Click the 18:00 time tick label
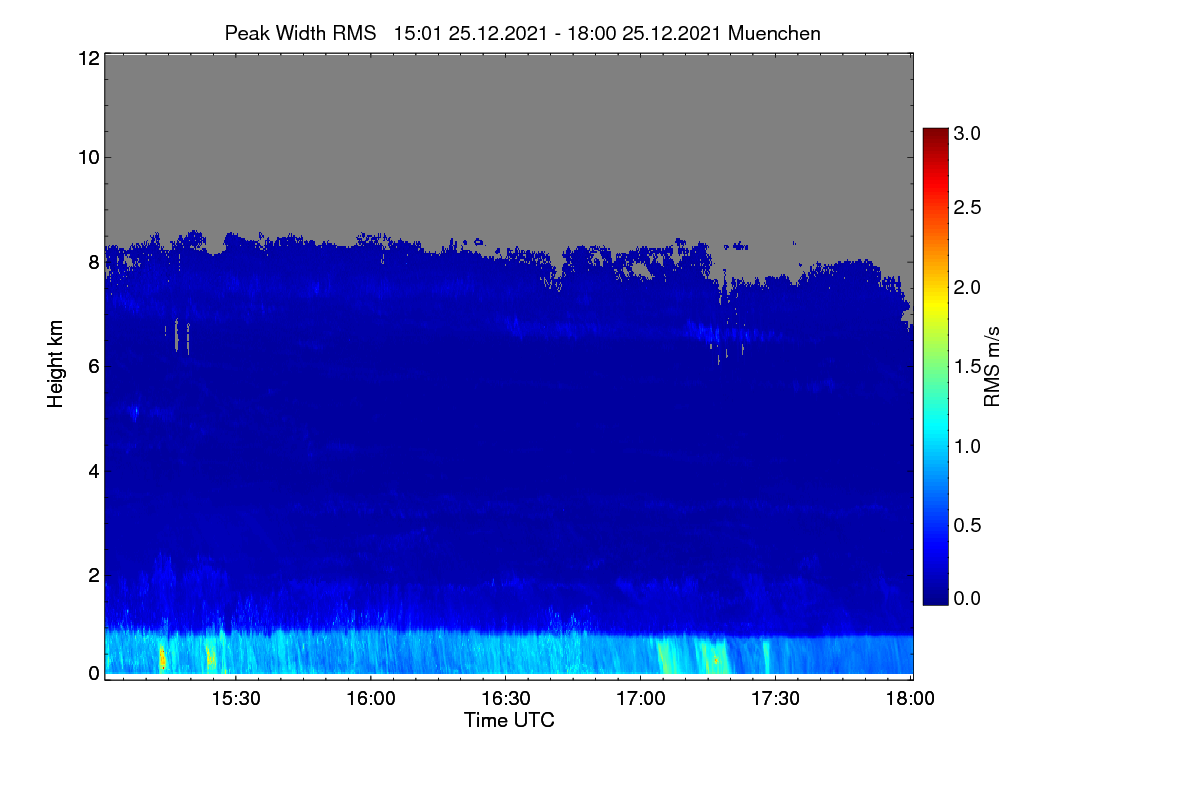Image resolution: width=1200 pixels, height=800 pixels. [x=909, y=699]
